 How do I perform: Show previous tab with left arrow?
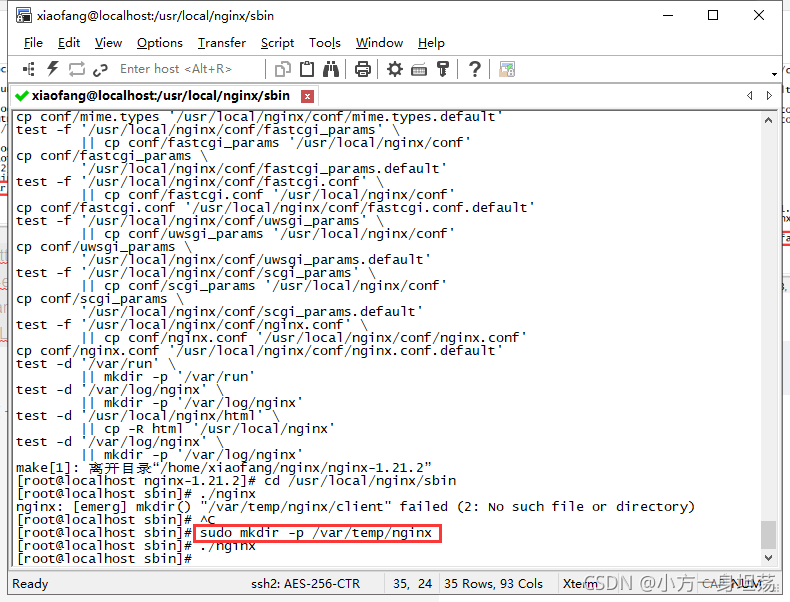pos(750,95)
